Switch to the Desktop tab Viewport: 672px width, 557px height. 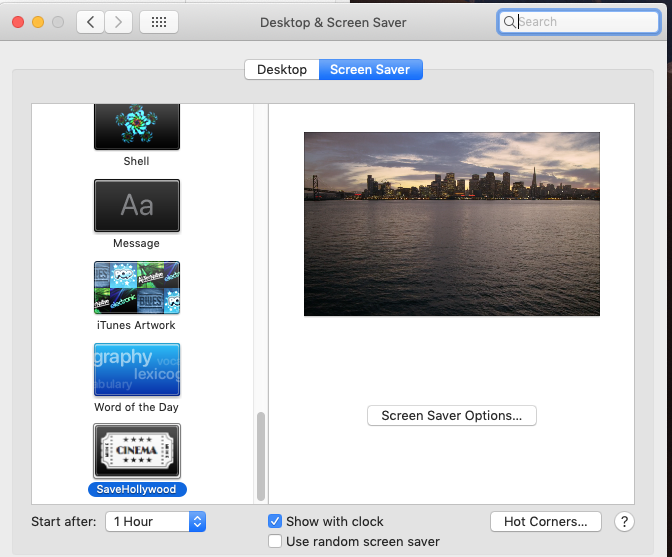tap(282, 70)
